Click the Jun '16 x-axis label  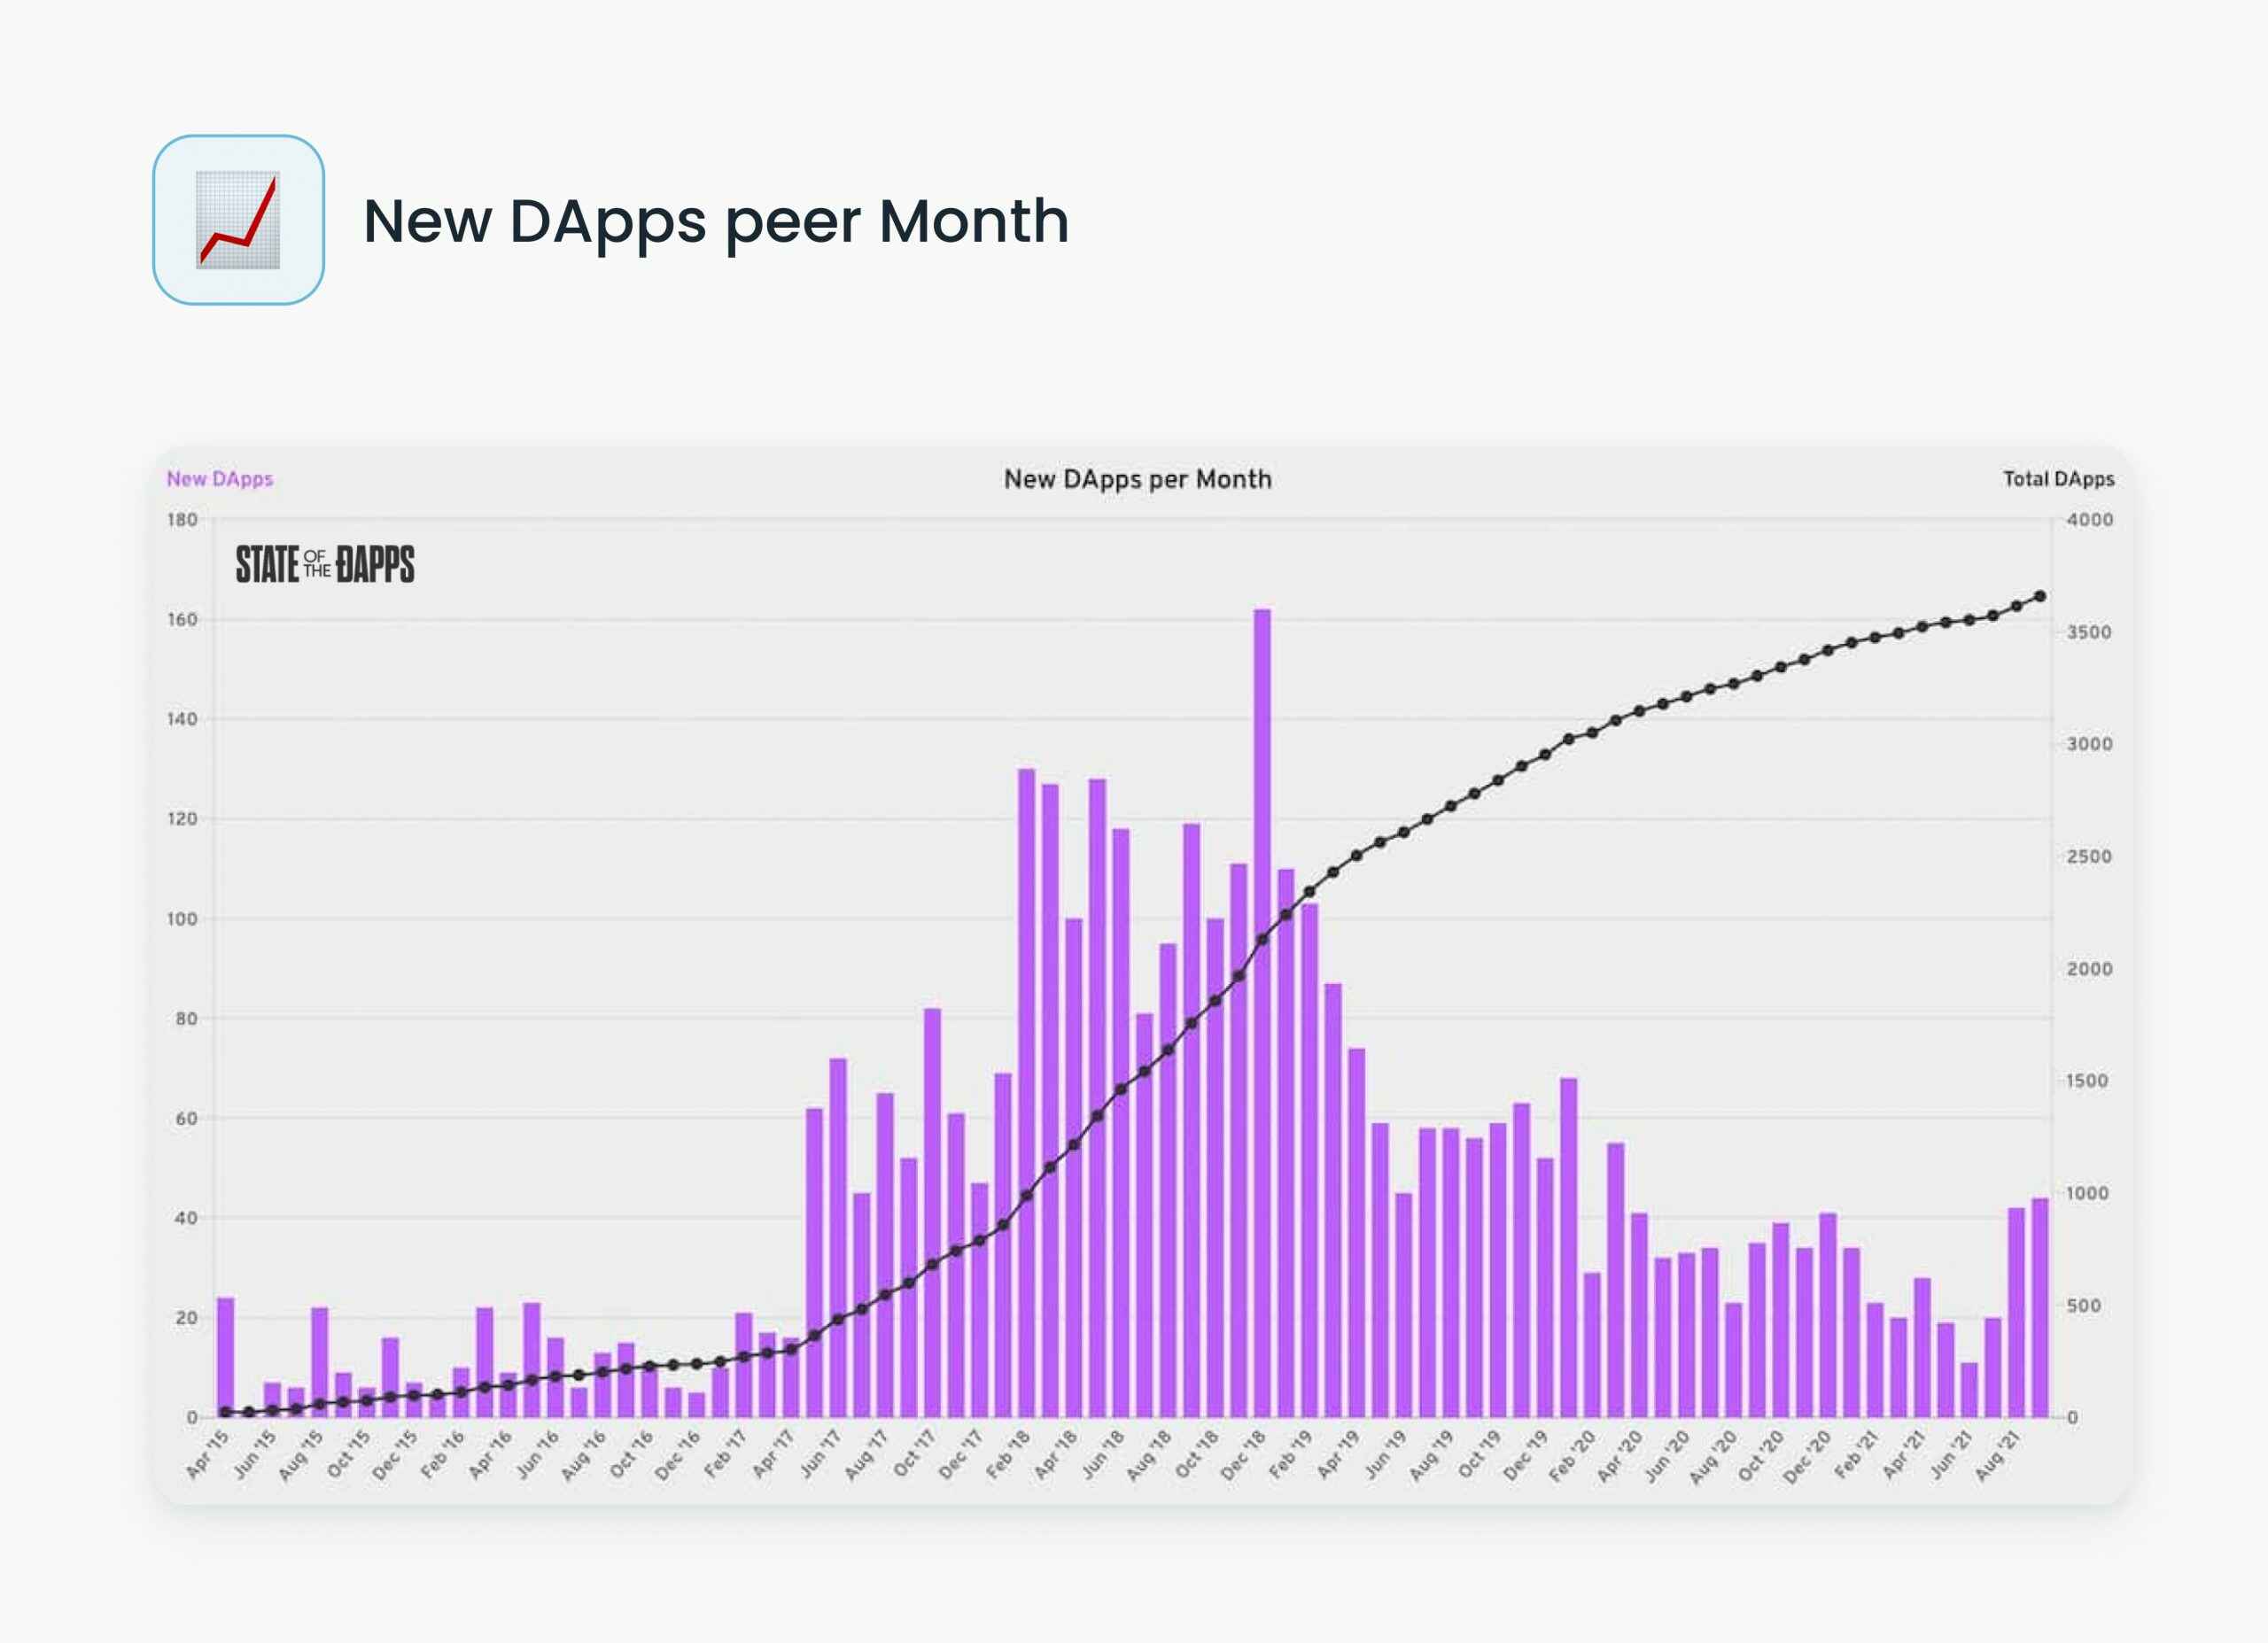click(538, 1454)
